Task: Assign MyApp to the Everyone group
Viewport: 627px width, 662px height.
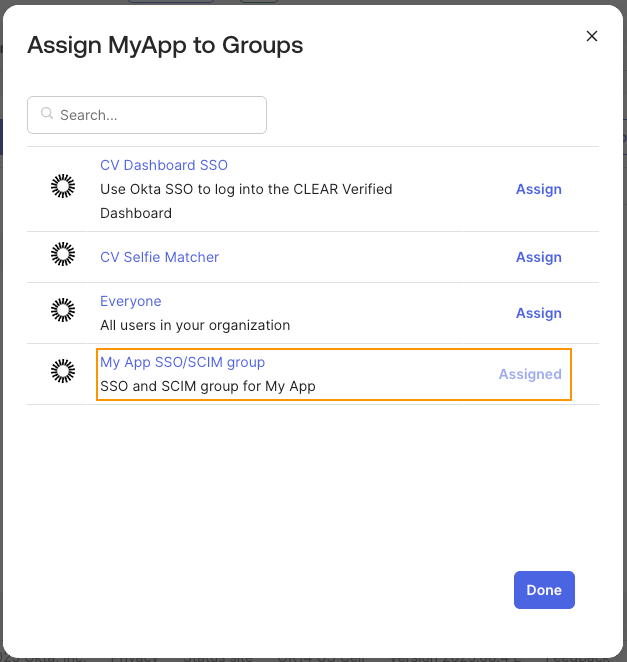Action: [x=539, y=313]
